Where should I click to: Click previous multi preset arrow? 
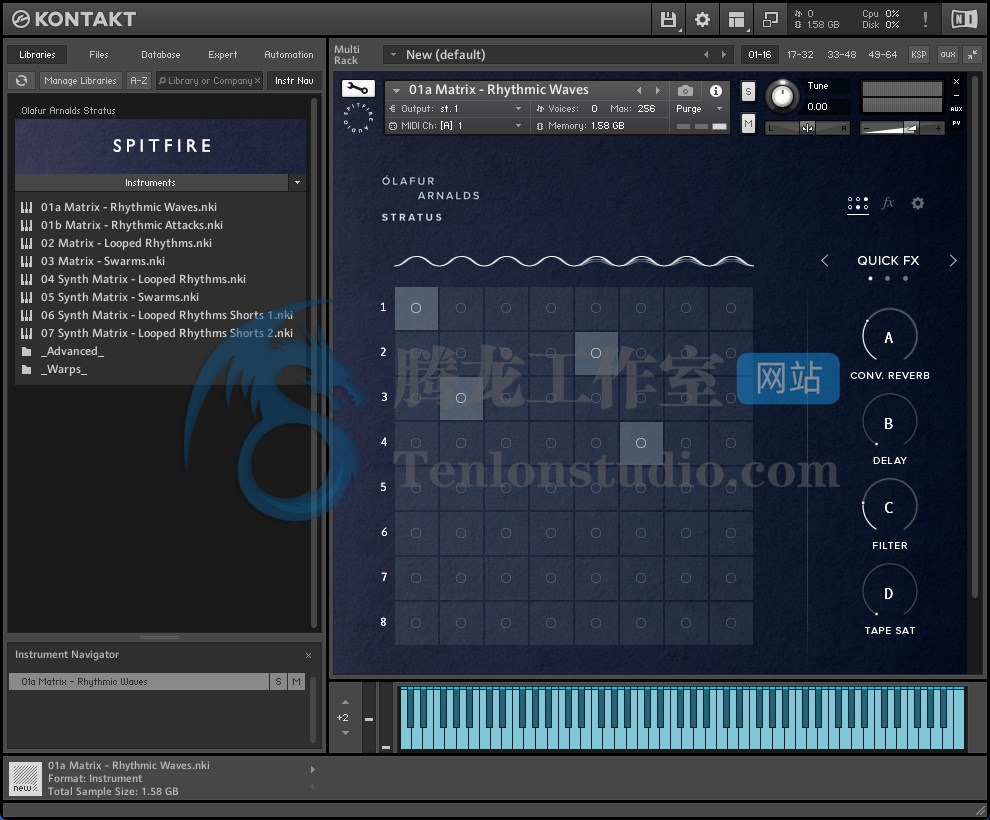pyautogui.click(x=706, y=55)
